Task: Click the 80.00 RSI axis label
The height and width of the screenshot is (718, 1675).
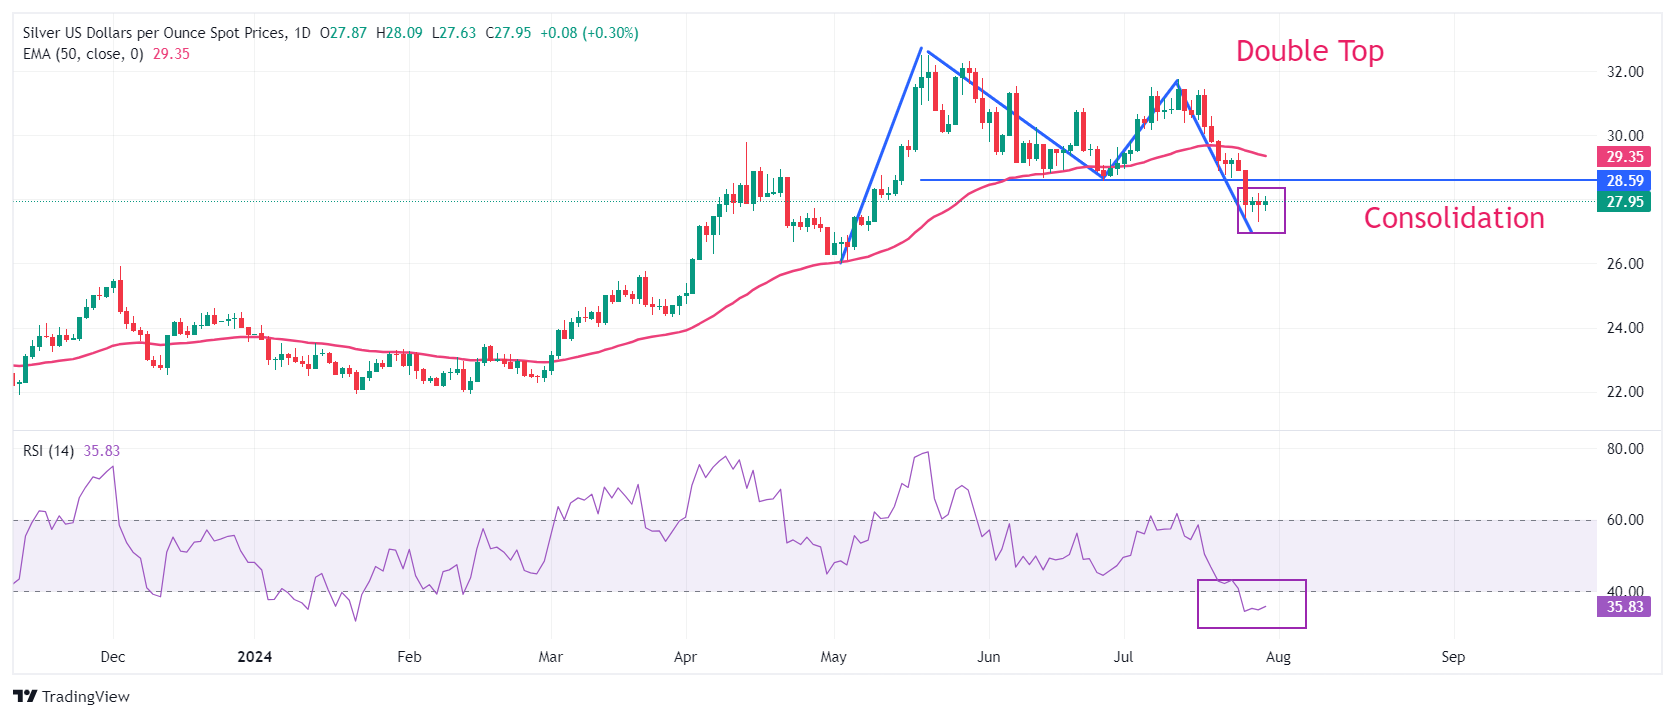Action: [x=1625, y=449]
